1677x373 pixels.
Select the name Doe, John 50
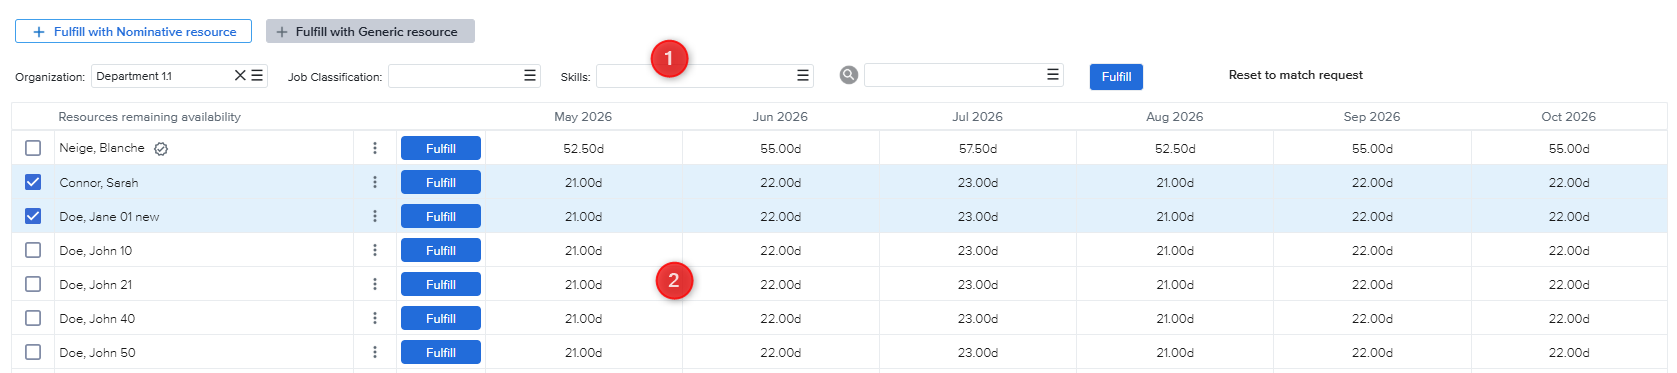[97, 353]
